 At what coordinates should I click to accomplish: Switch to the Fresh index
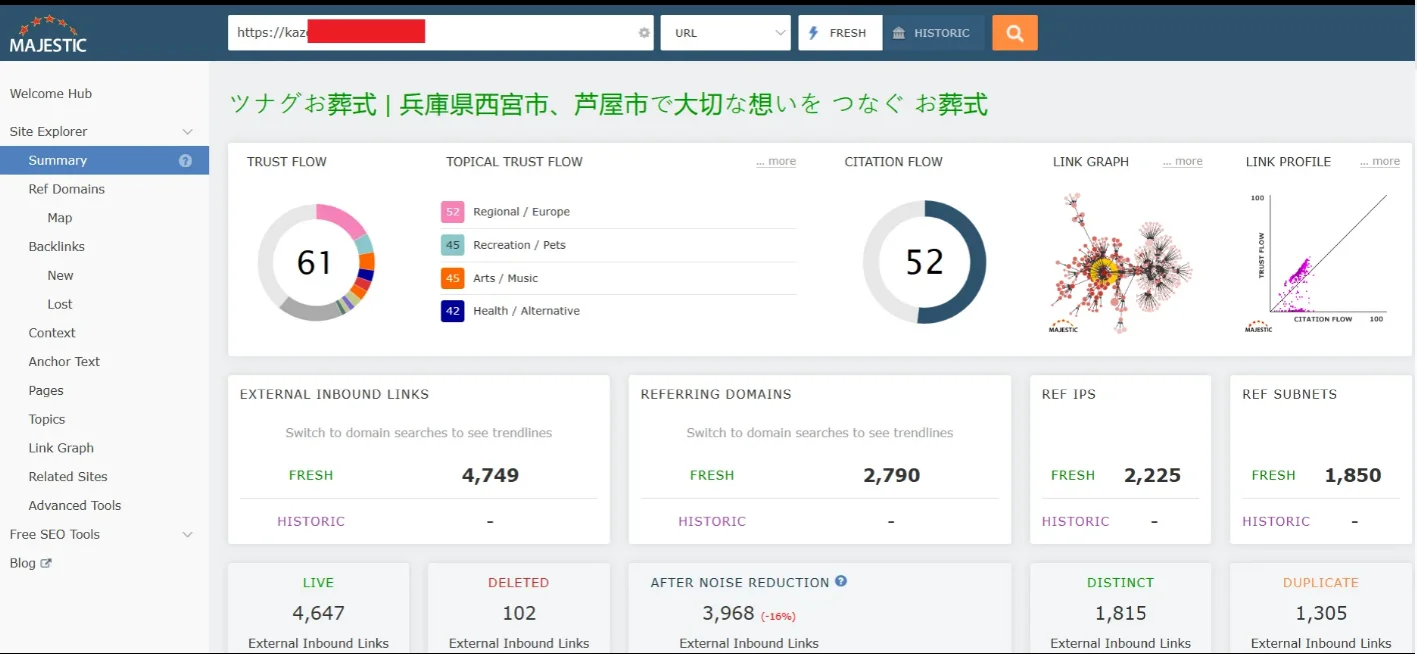click(x=840, y=33)
